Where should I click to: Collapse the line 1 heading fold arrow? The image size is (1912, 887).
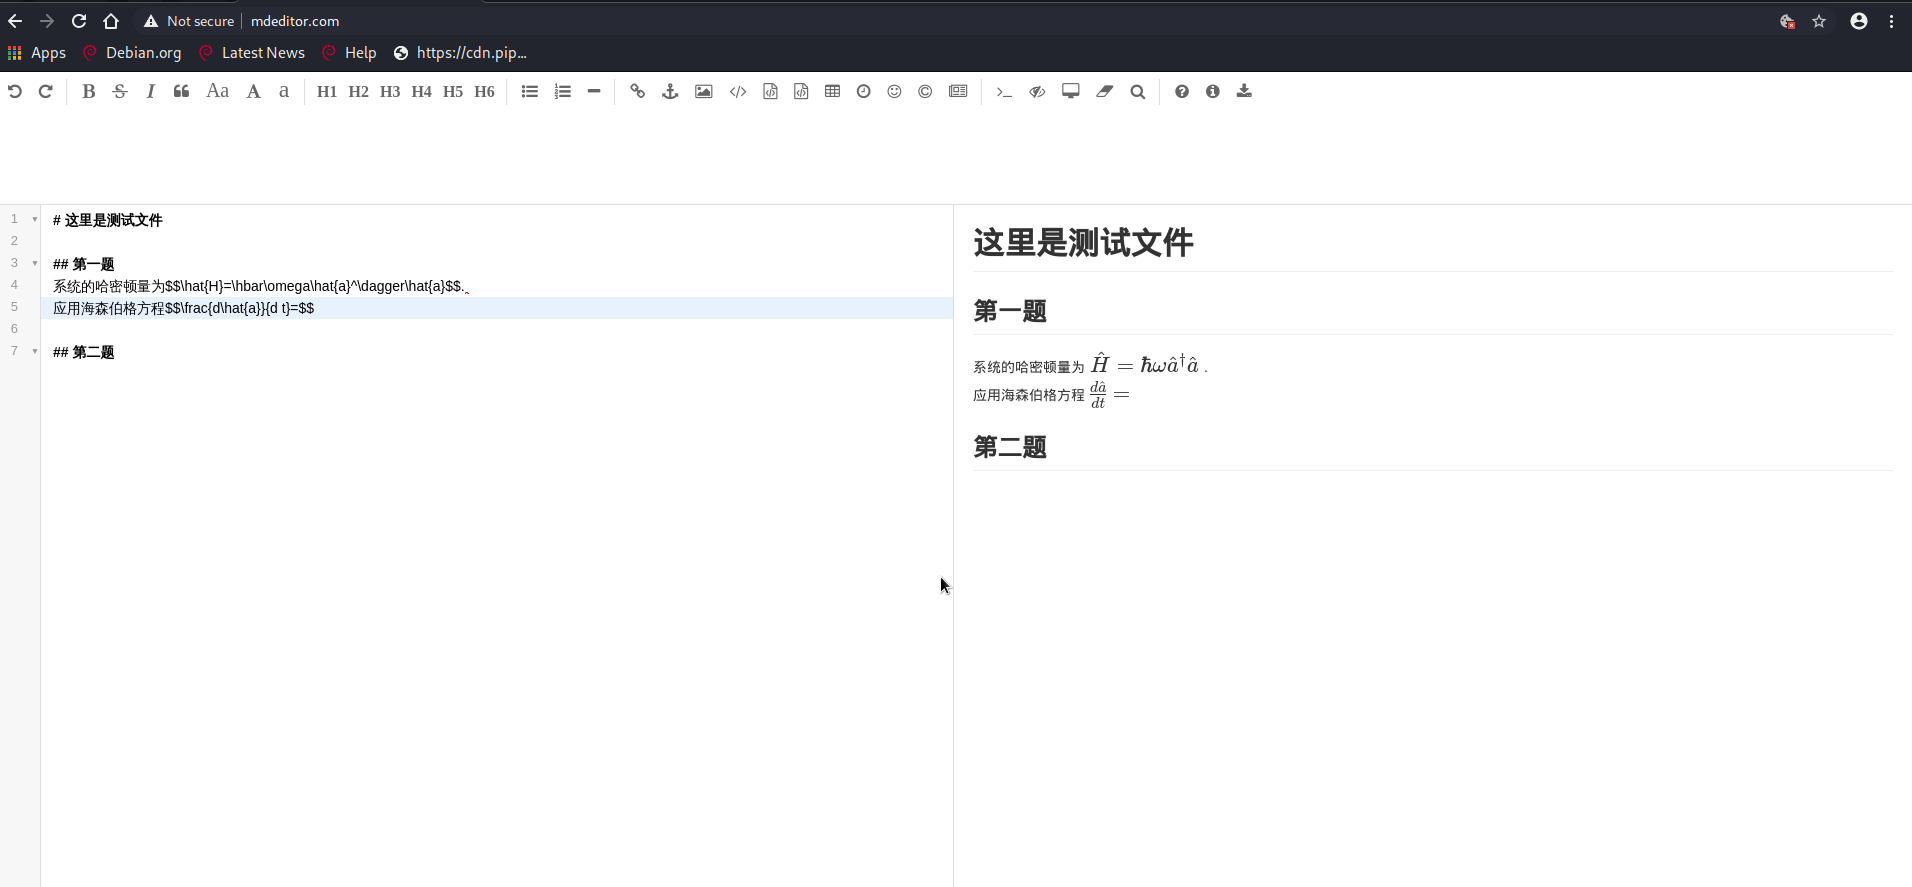pyautogui.click(x=35, y=219)
